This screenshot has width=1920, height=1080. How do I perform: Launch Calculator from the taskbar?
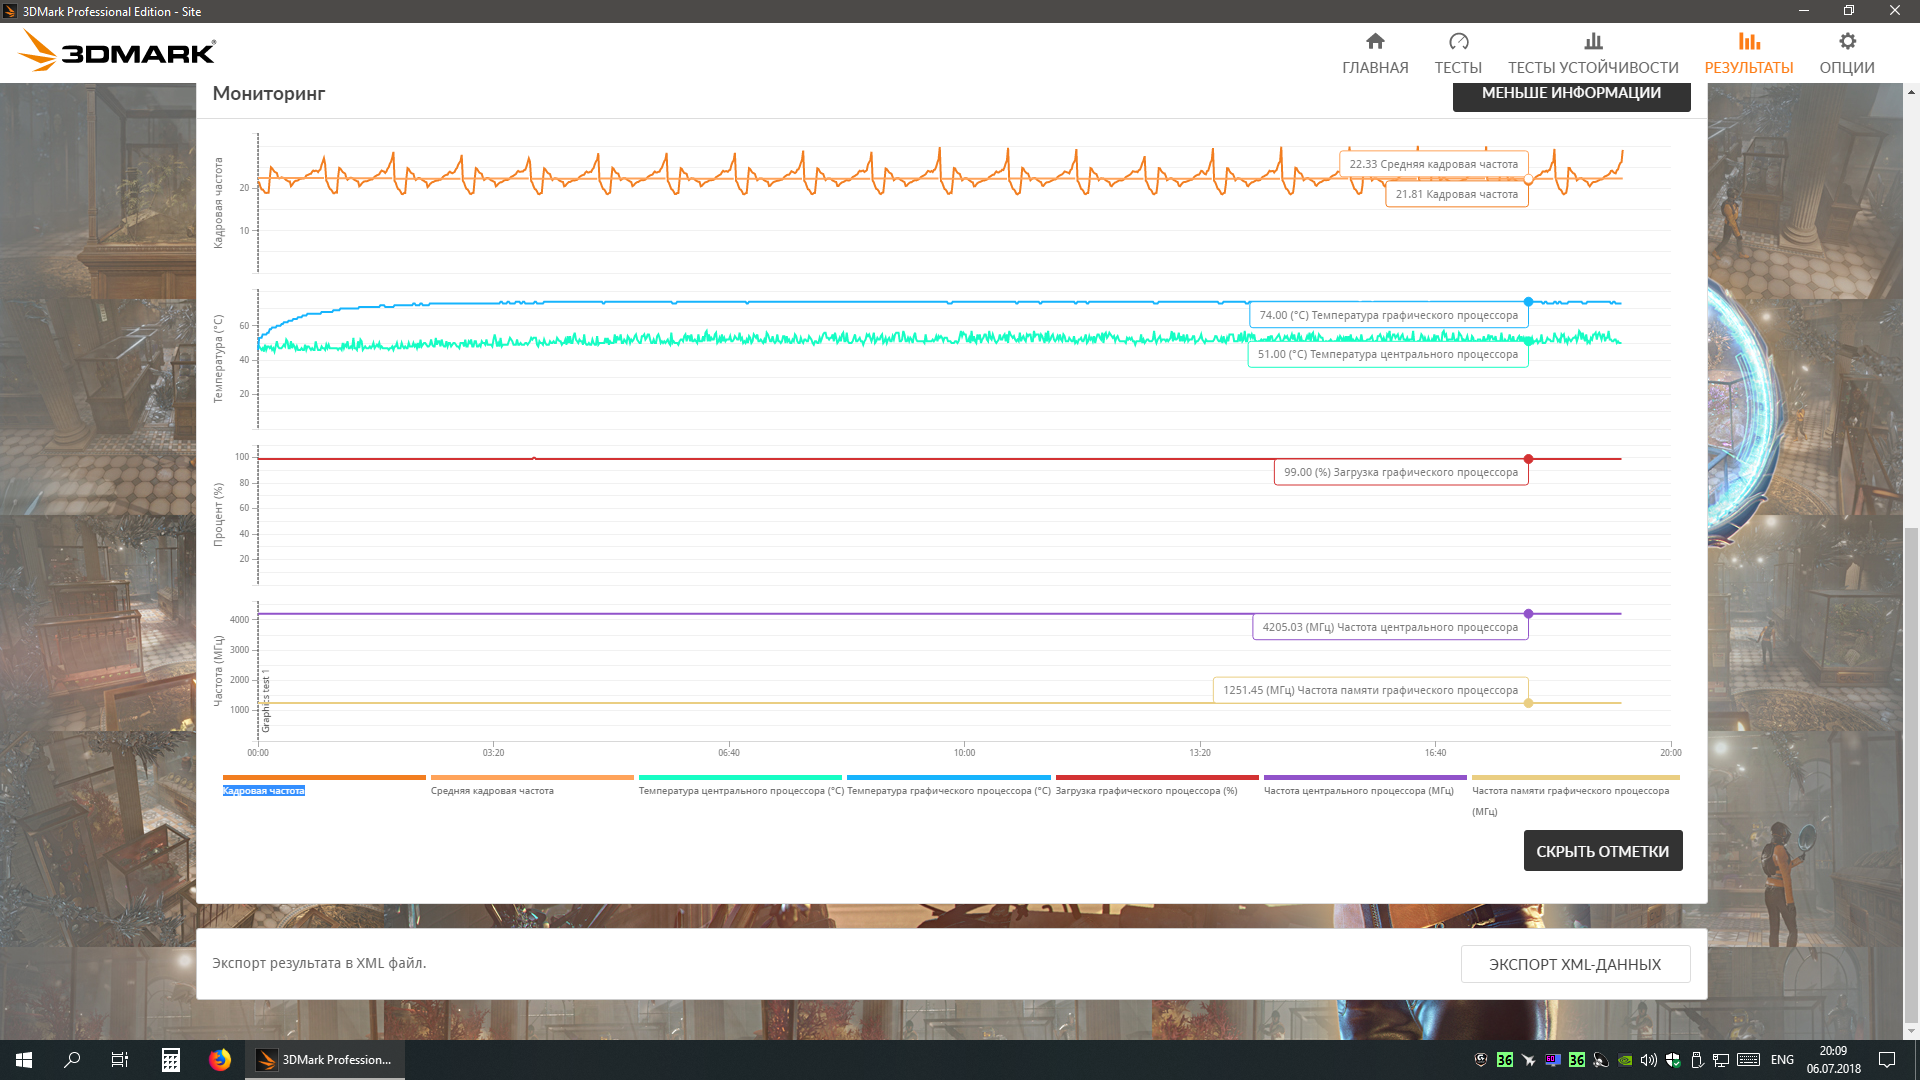point(171,1060)
